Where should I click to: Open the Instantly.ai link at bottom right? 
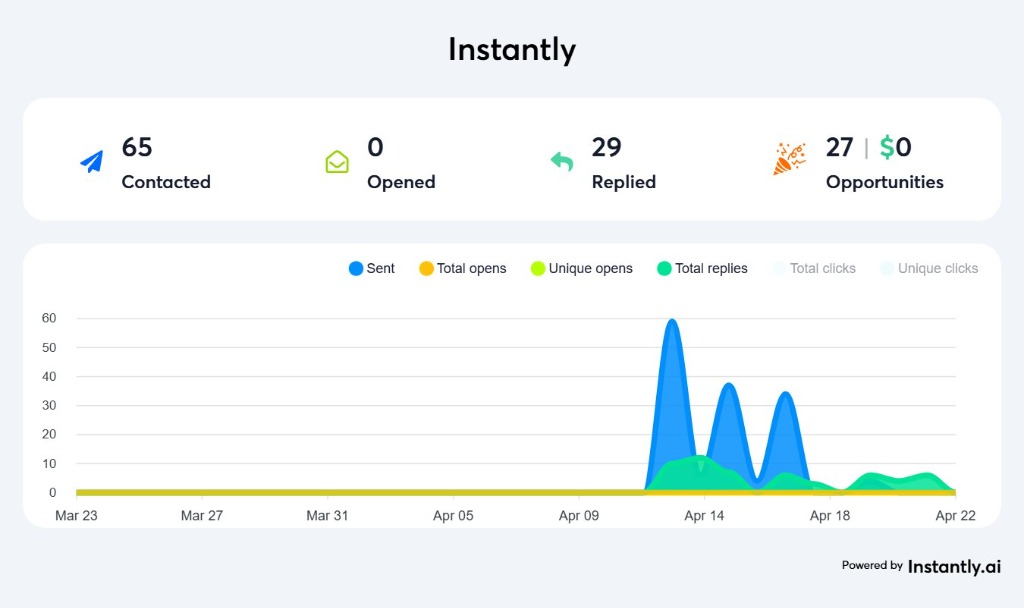[953, 566]
